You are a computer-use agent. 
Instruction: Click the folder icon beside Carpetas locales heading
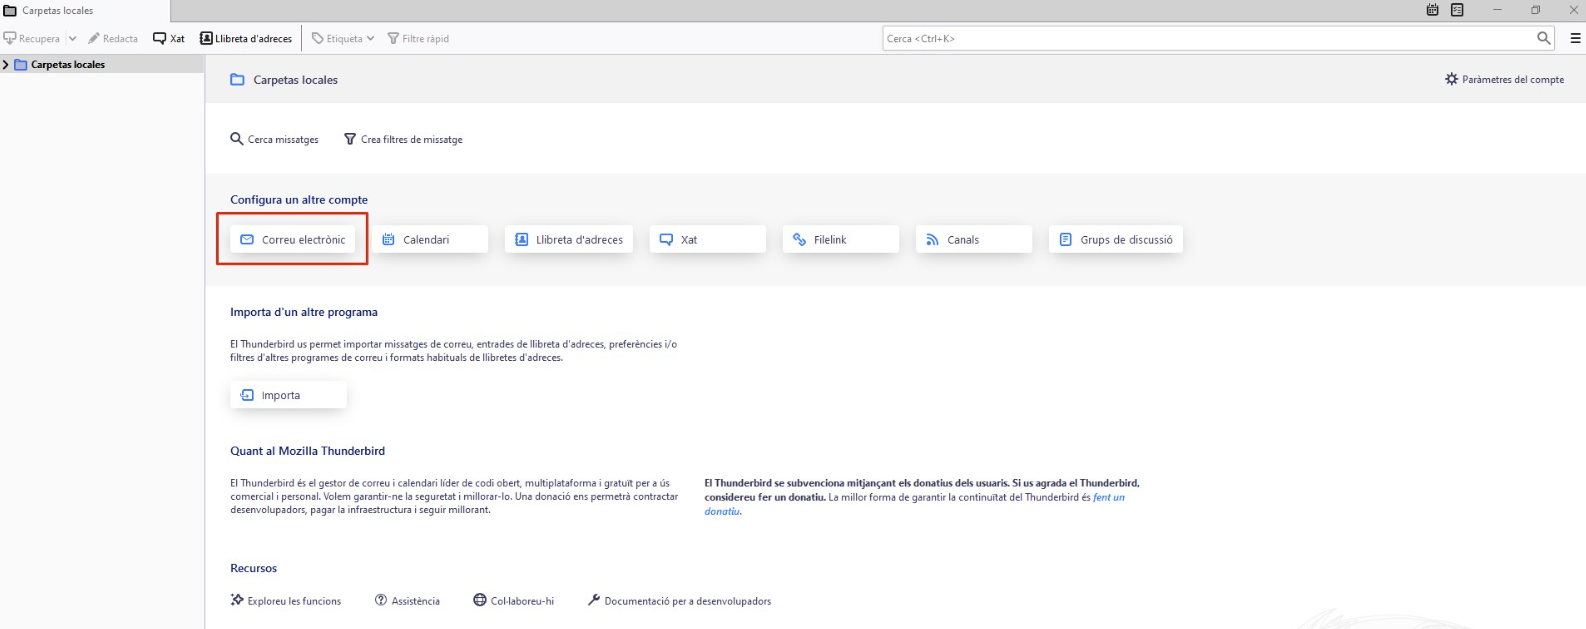pyautogui.click(x=237, y=80)
